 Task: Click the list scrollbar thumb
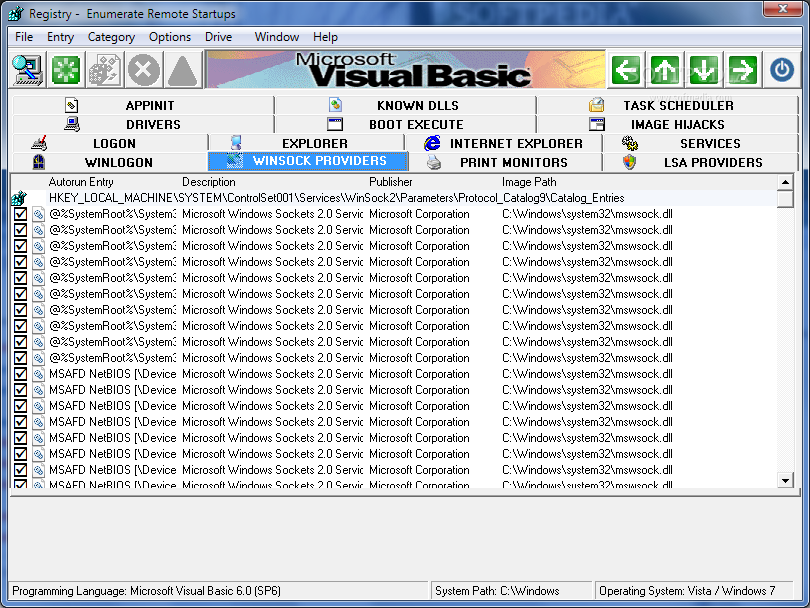(785, 199)
